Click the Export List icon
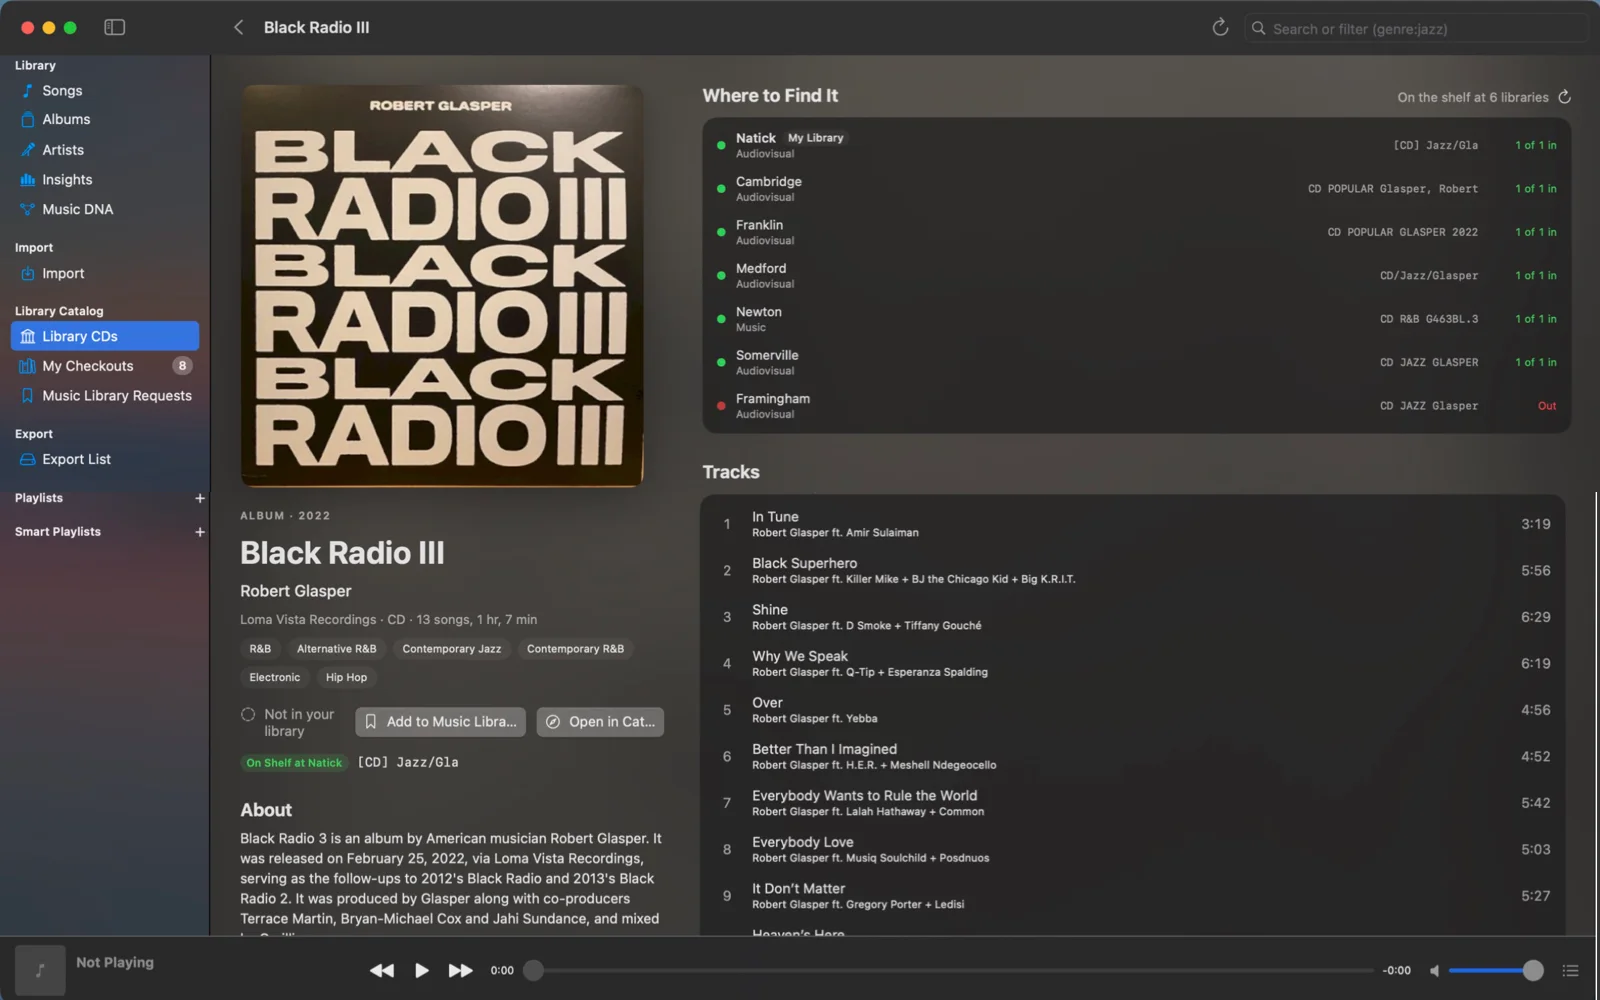 (x=28, y=459)
